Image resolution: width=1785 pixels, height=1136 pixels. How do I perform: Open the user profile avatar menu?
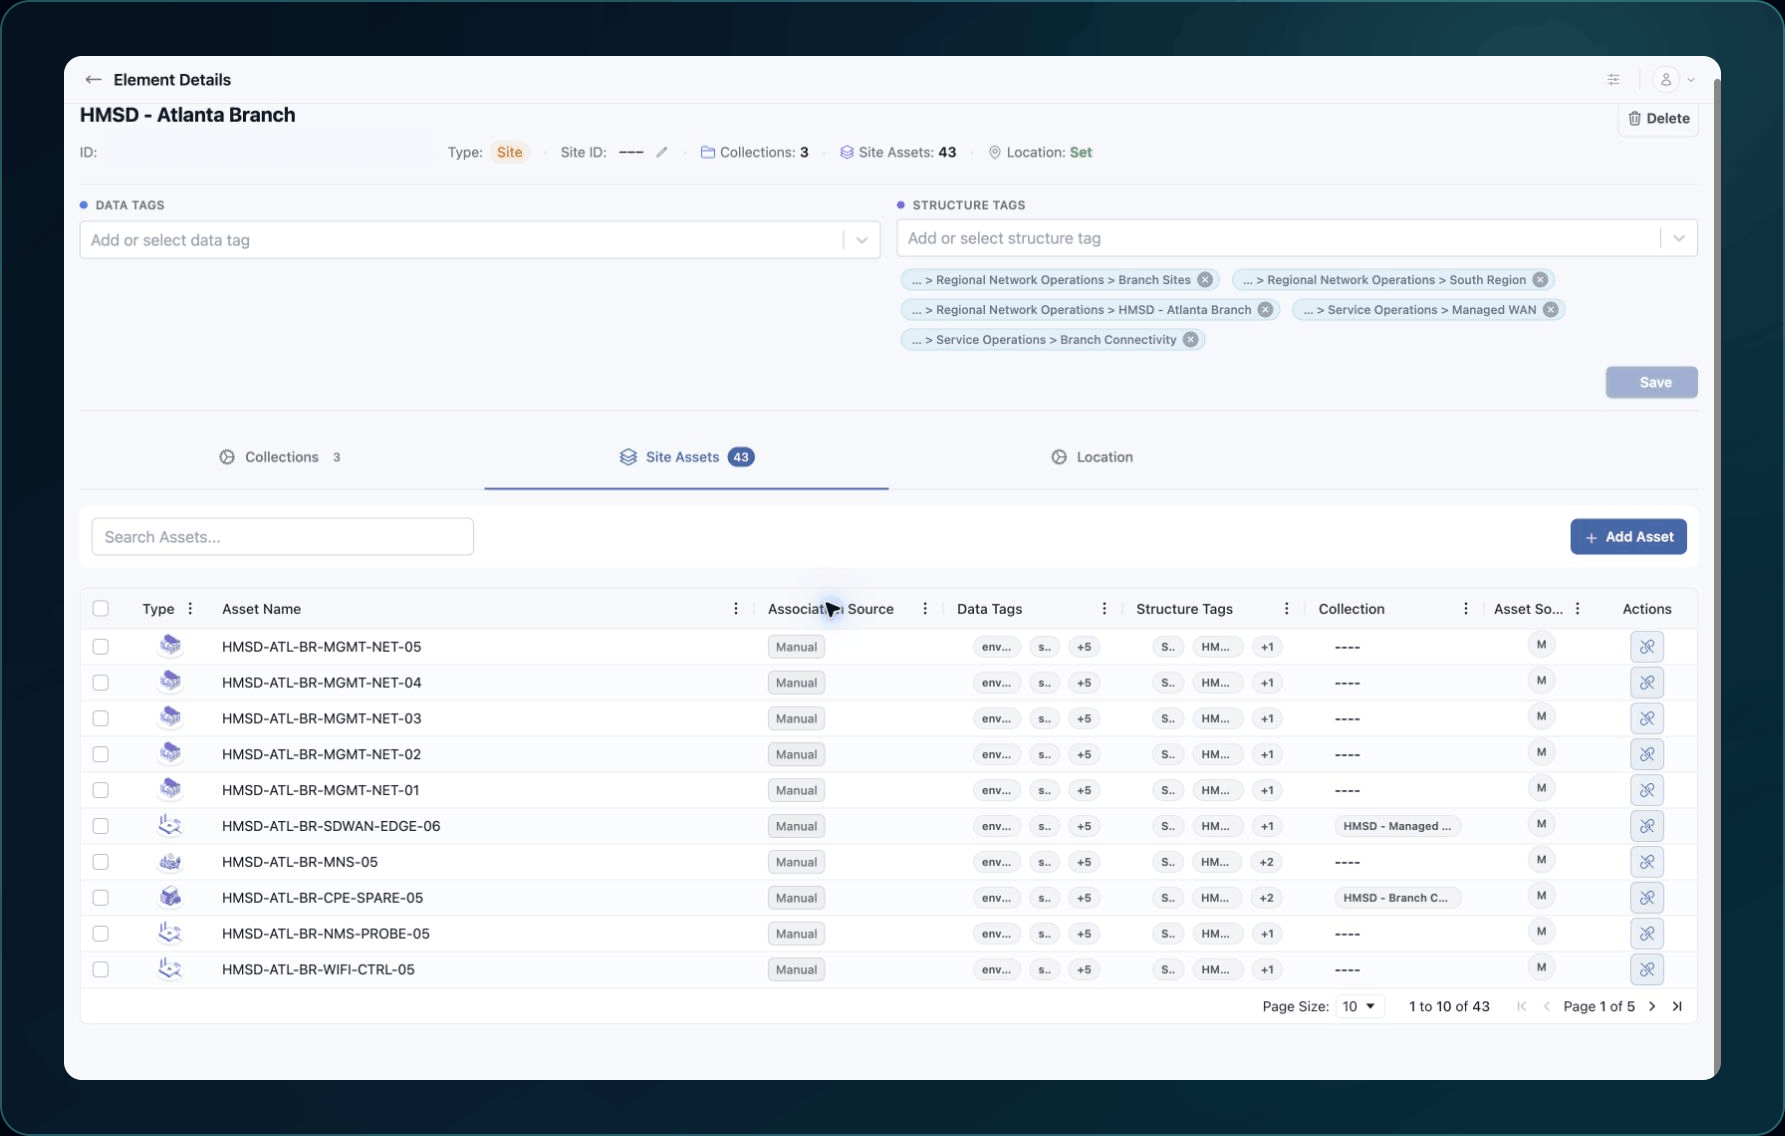click(1666, 80)
